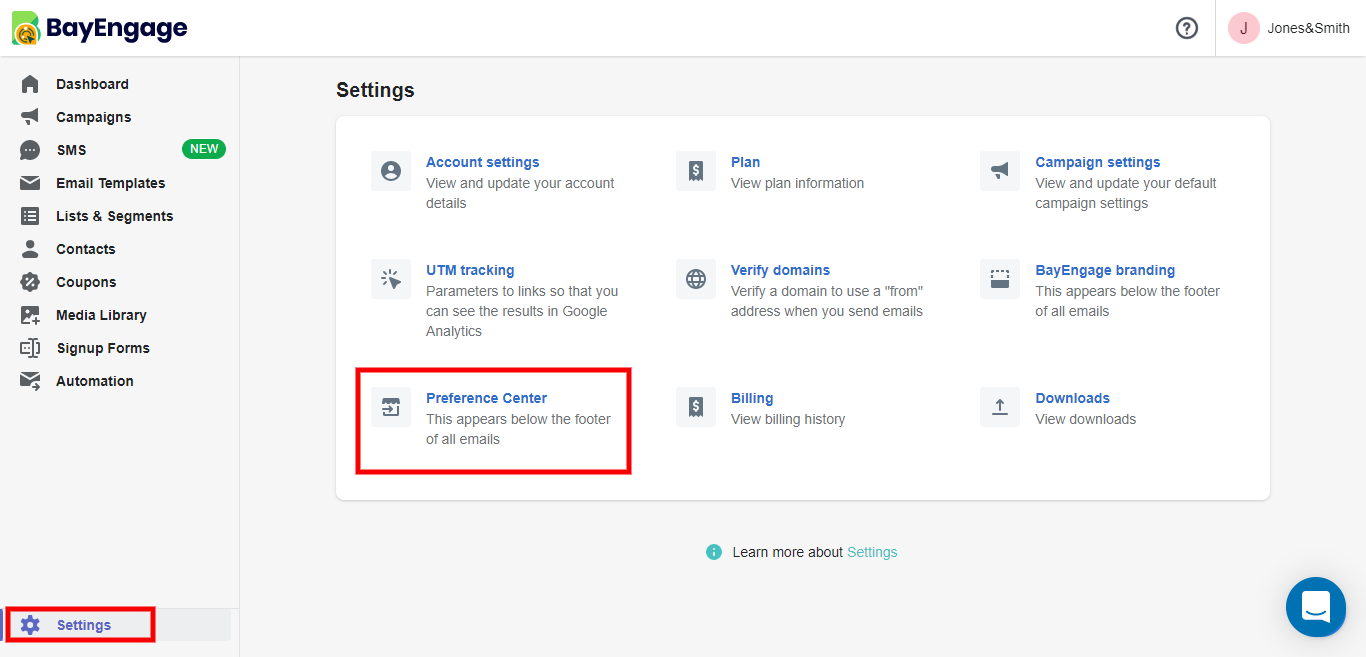Click the Billing receipt icon
The width and height of the screenshot is (1366, 657).
(696, 407)
